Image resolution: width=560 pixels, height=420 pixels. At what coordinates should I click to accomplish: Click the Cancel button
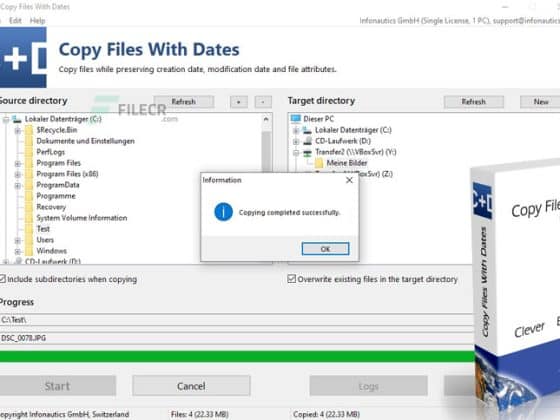point(191,386)
